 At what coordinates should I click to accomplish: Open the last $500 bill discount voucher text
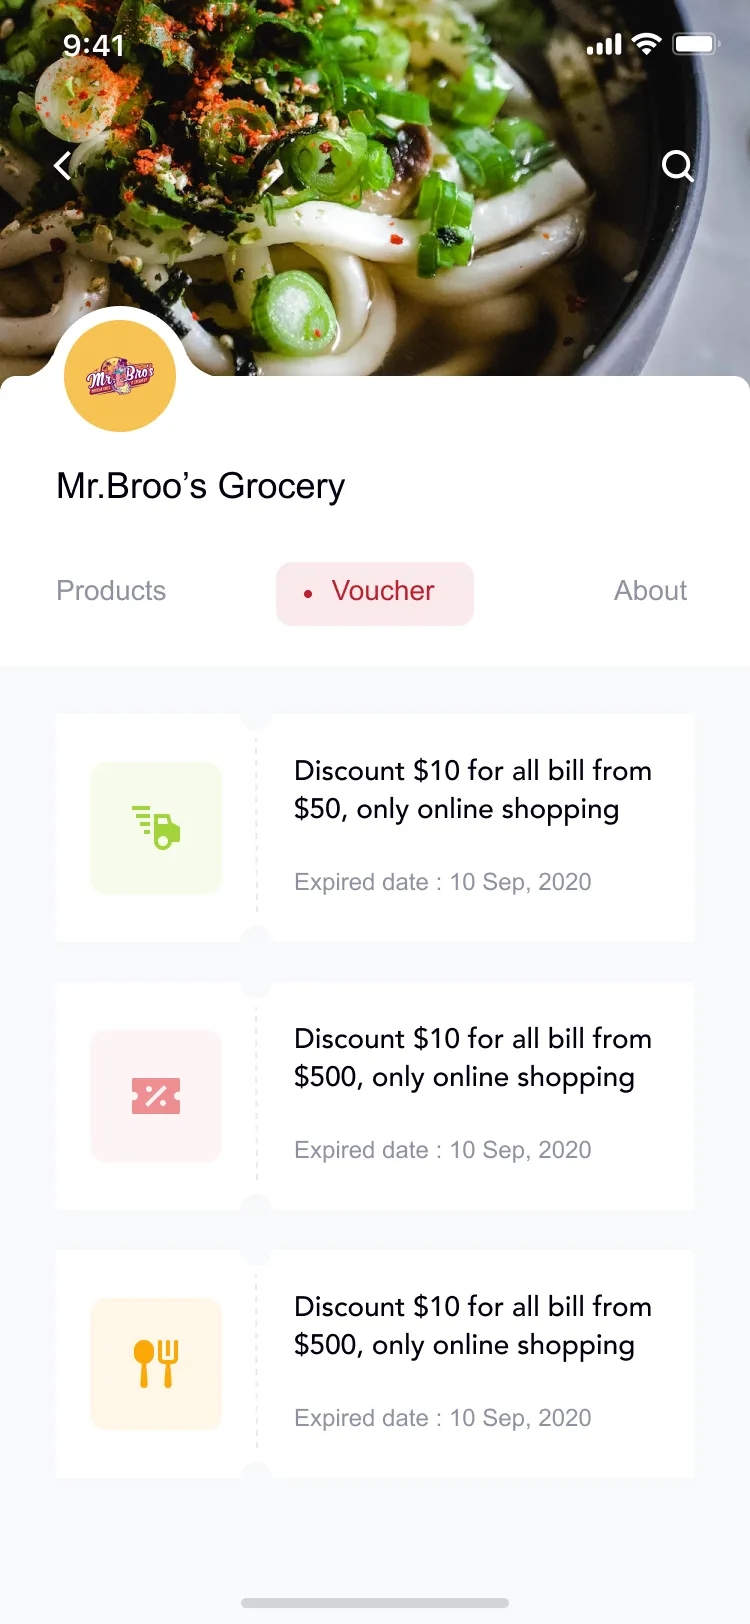(473, 1326)
